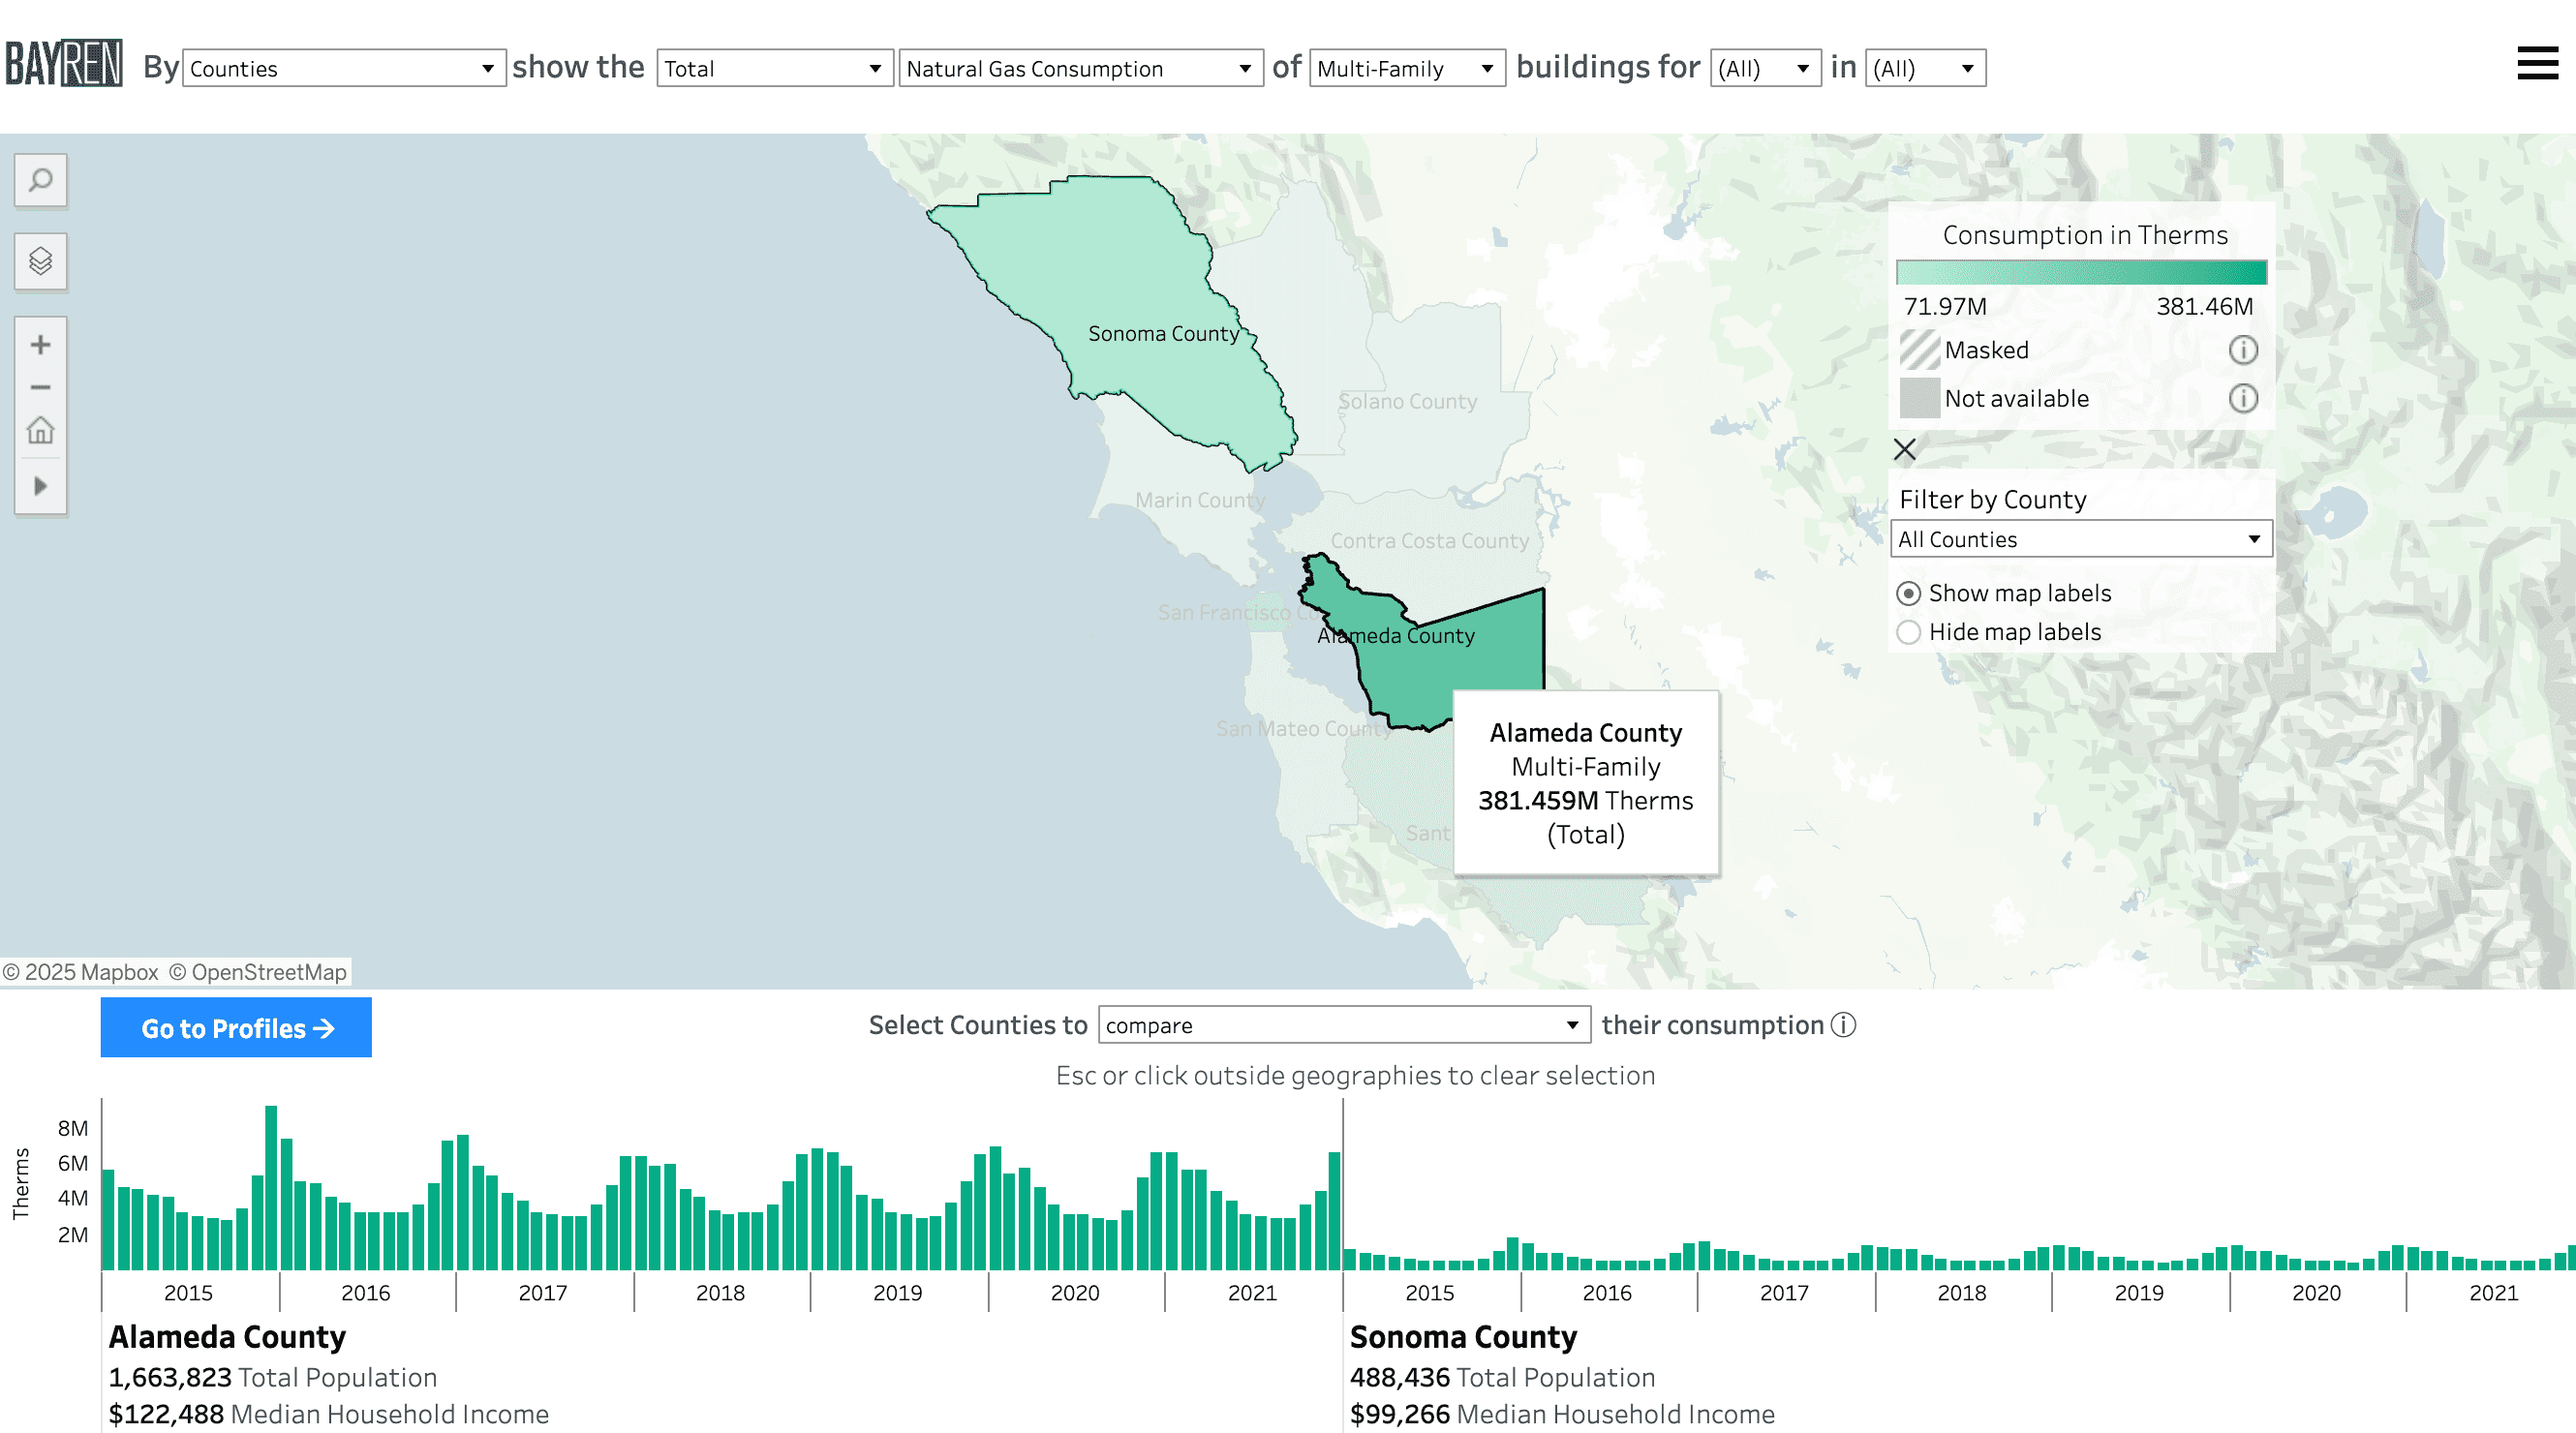Open the All Counties filter dropdown
Image resolution: width=2576 pixels, height=1433 pixels.
[2081, 539]
